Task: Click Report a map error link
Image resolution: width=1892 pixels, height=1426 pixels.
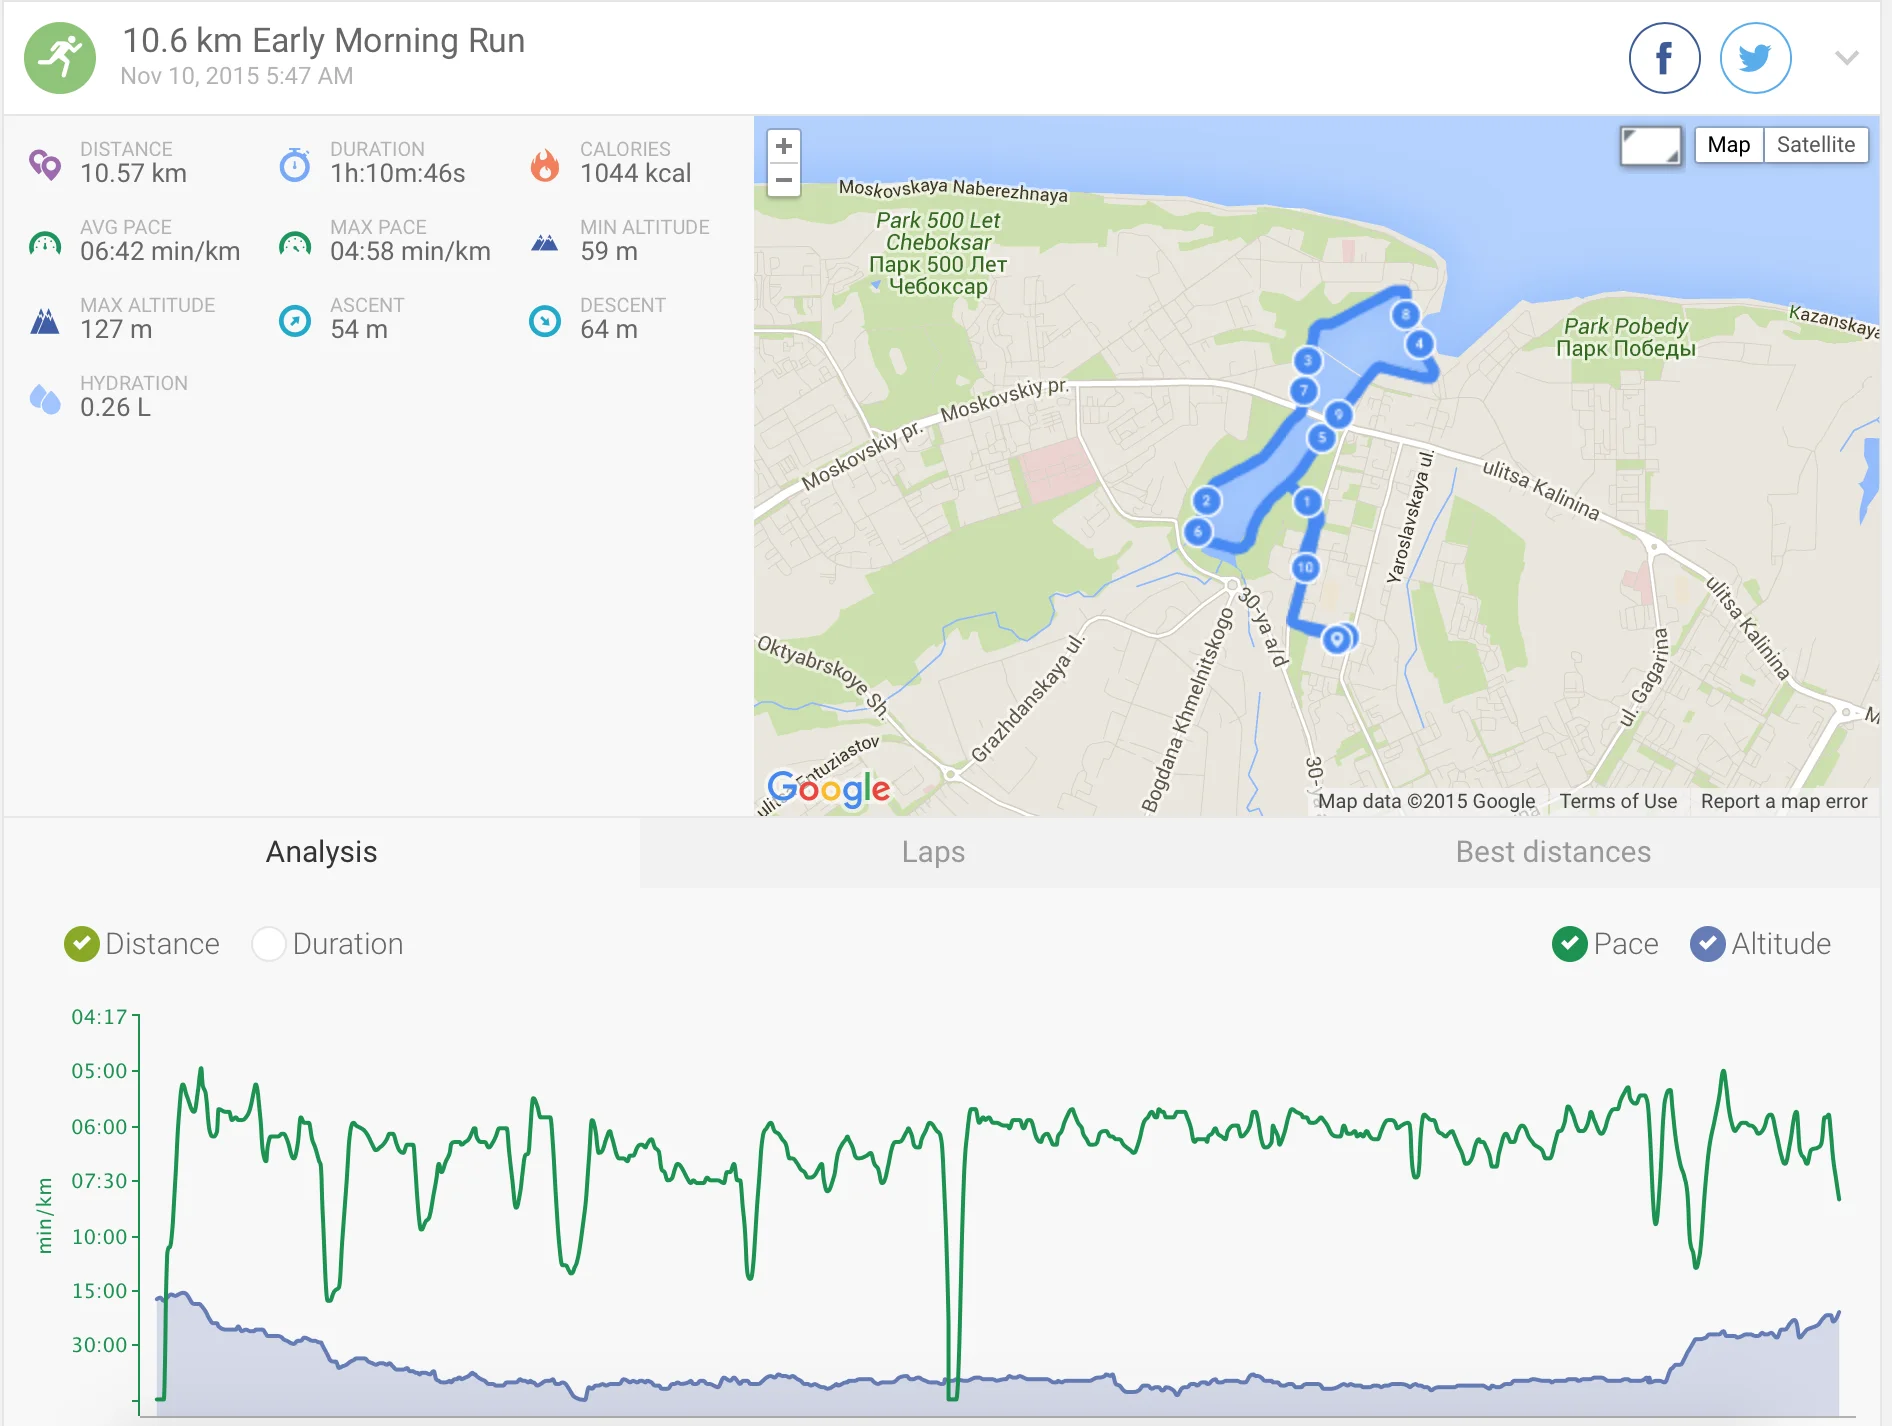Action: pos(1783,801)
